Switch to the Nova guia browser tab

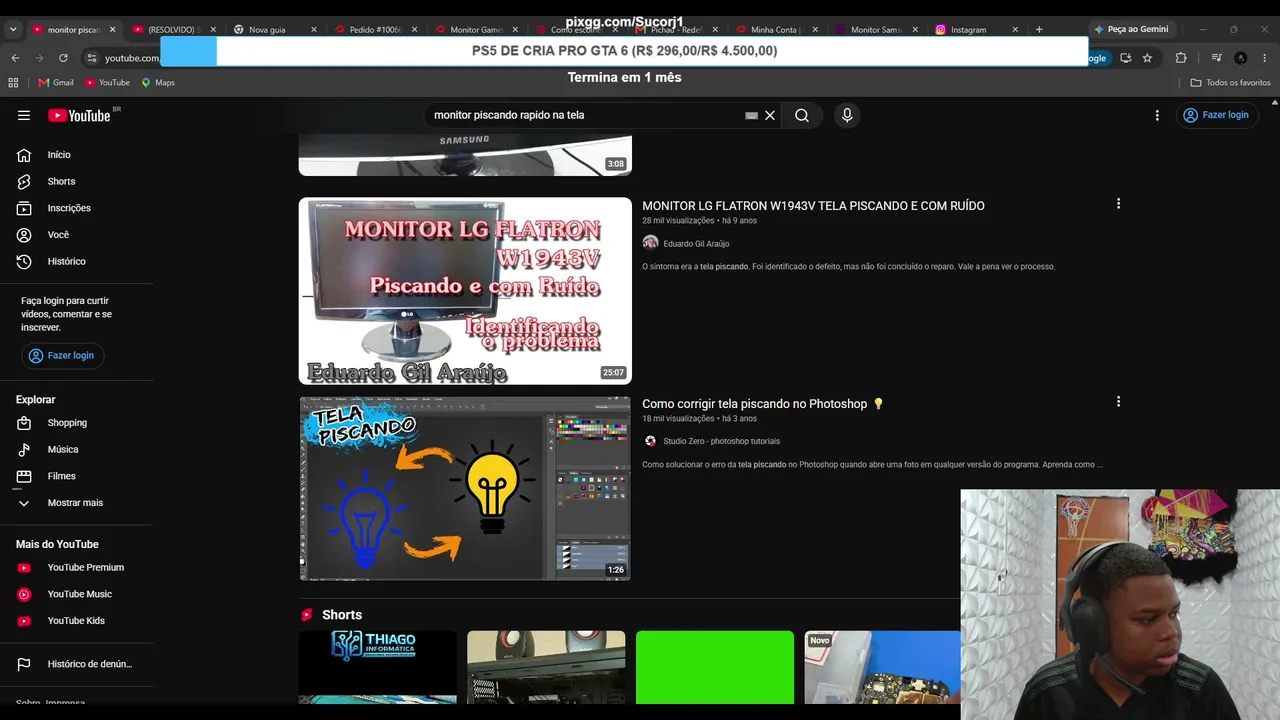[266, 30]
